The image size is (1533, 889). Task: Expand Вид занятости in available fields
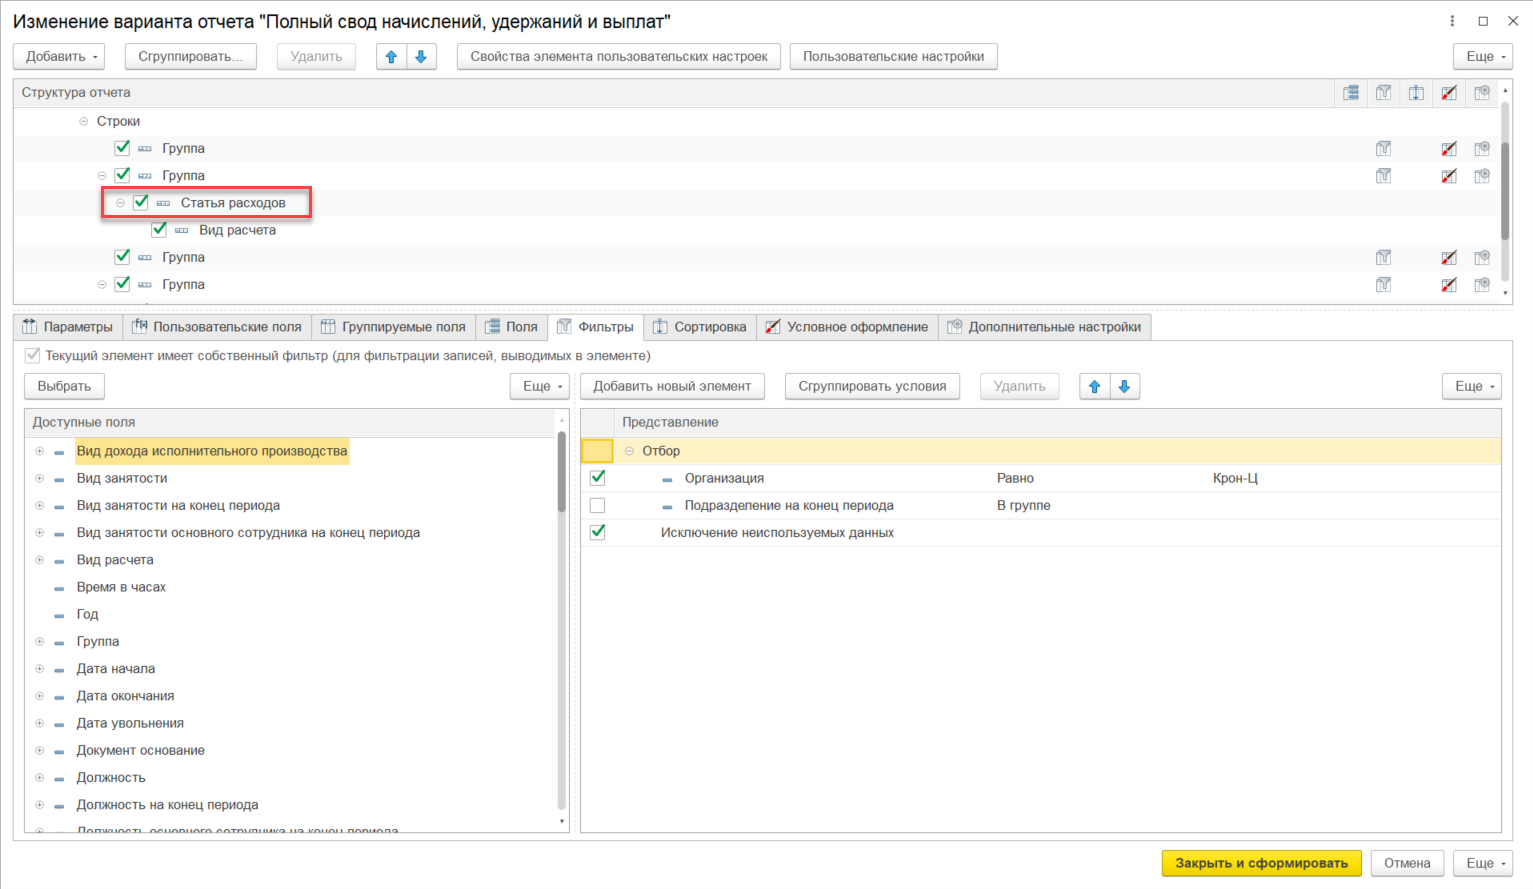[x=40, y=478]
